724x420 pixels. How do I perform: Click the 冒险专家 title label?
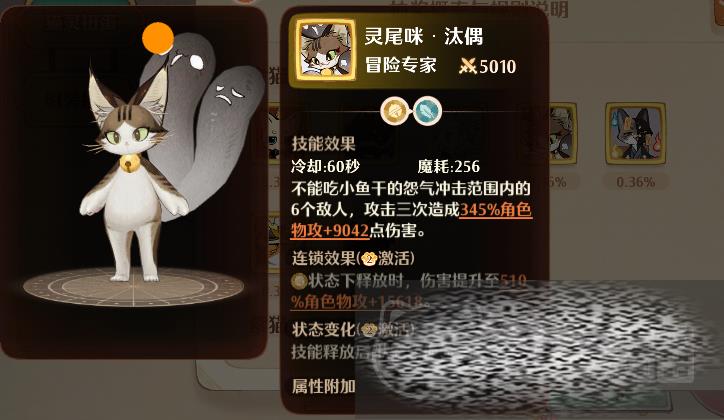click(400, 66)
